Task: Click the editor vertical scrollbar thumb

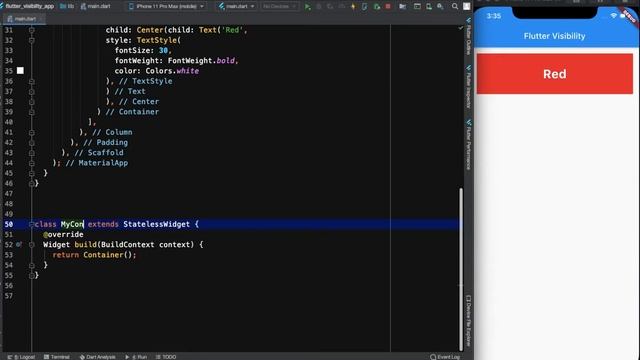Action: [461, 269]
